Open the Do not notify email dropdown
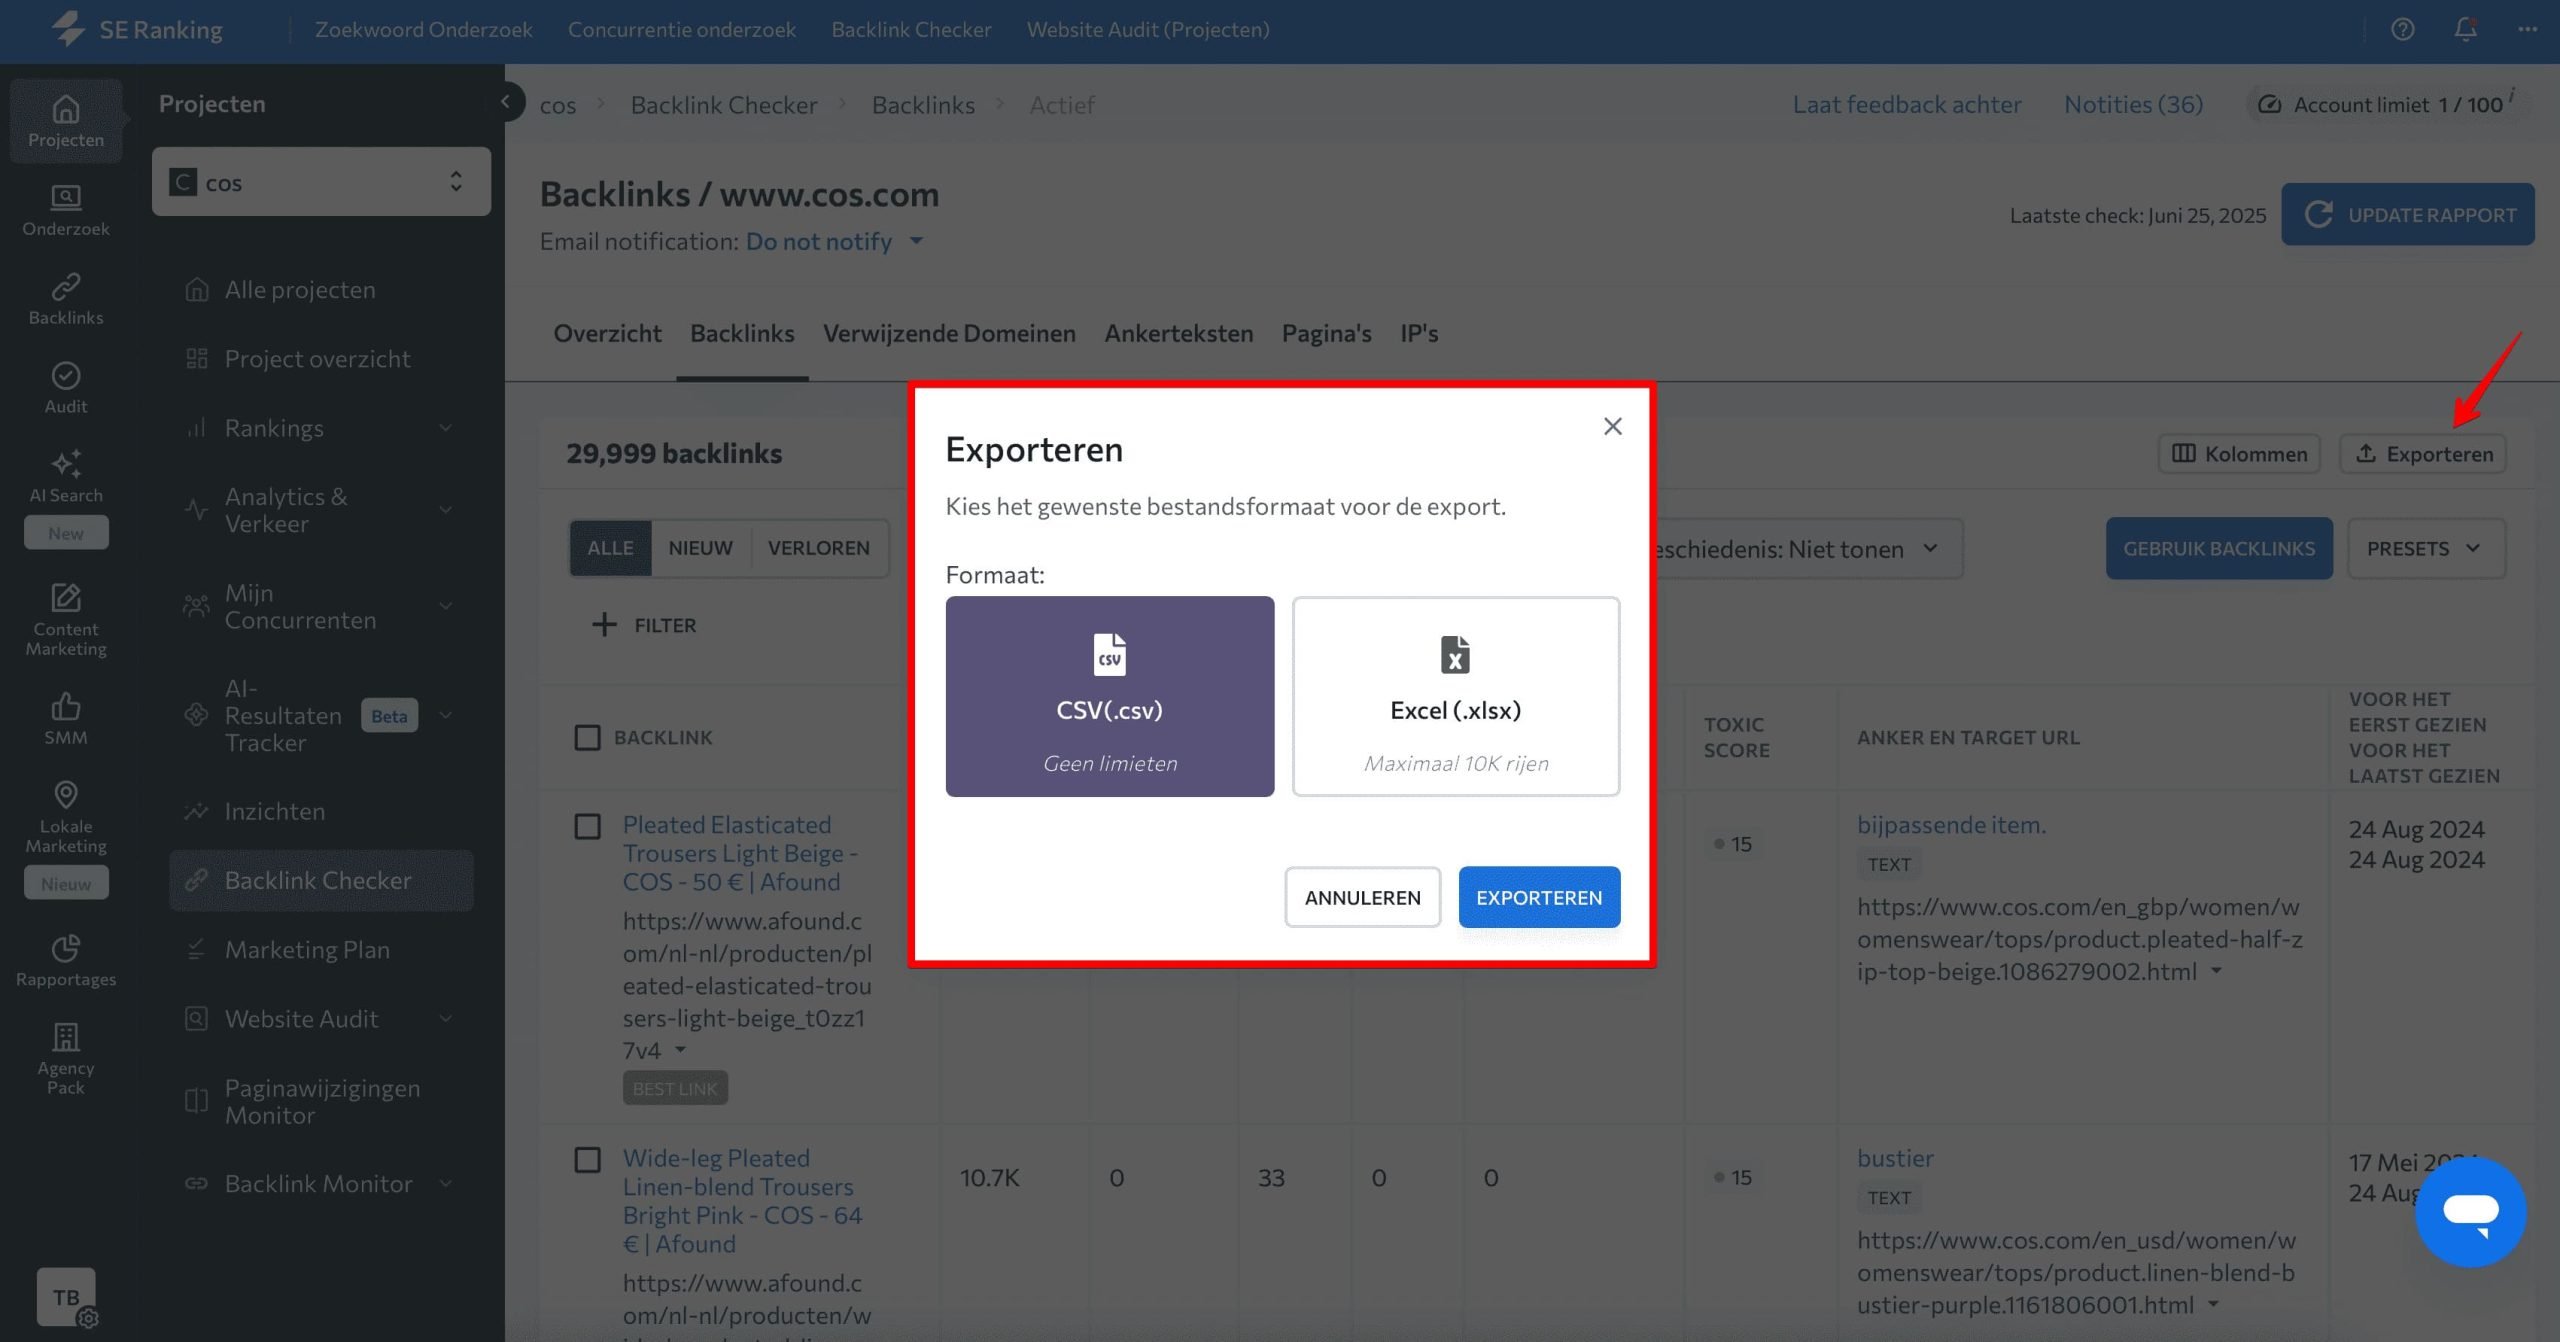2560x1342 pixels. (834, 242)
